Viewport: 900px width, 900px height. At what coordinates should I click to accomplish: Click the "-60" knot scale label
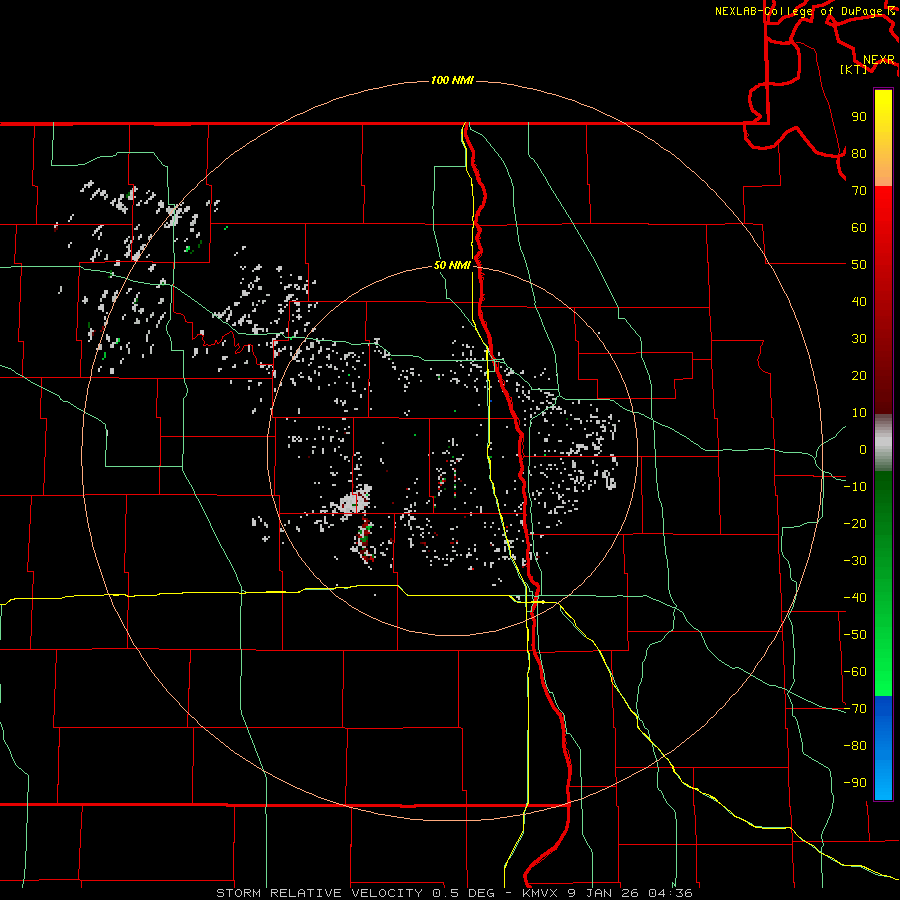pos(855,672)
